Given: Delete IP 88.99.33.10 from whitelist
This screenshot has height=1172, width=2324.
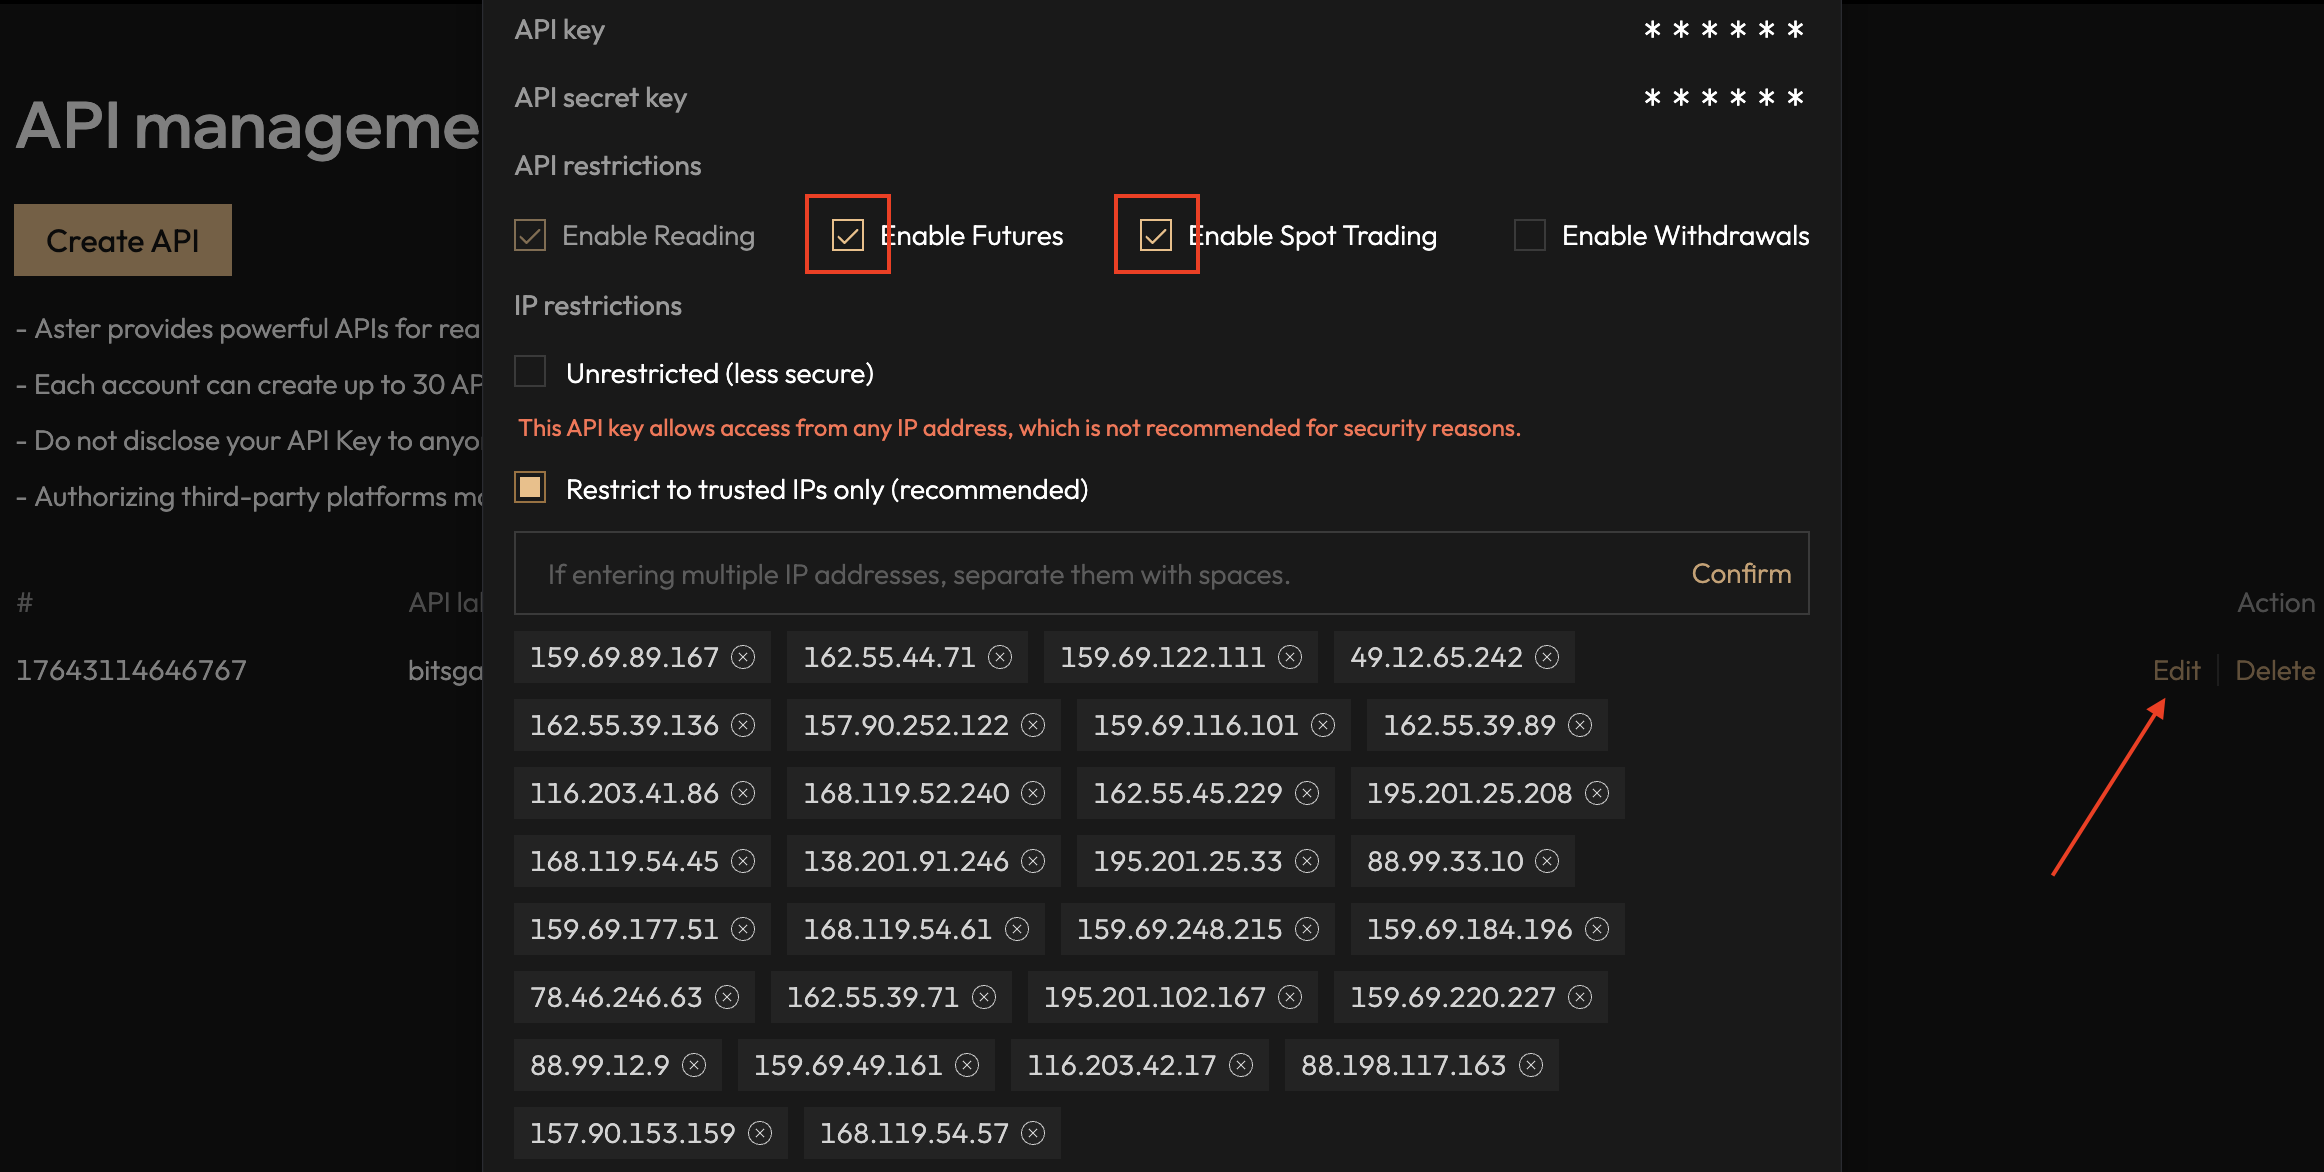Looking at the screenshot, I should (x=1547, y=861).
